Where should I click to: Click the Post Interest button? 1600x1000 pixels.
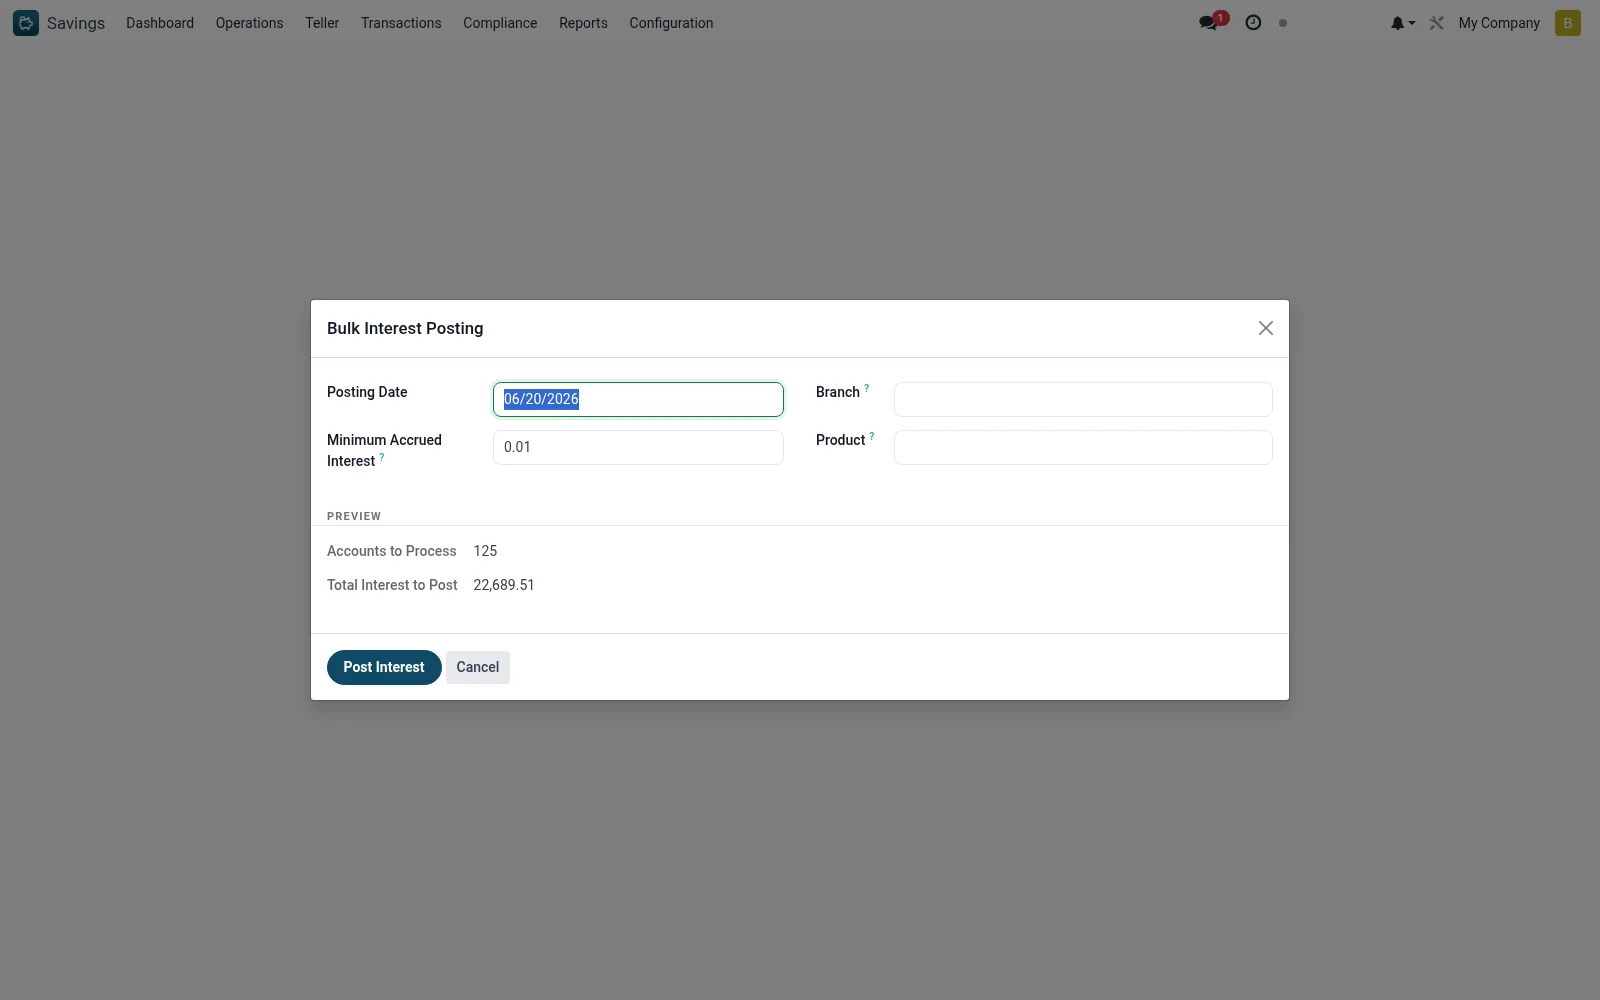(x=384, y=667)
